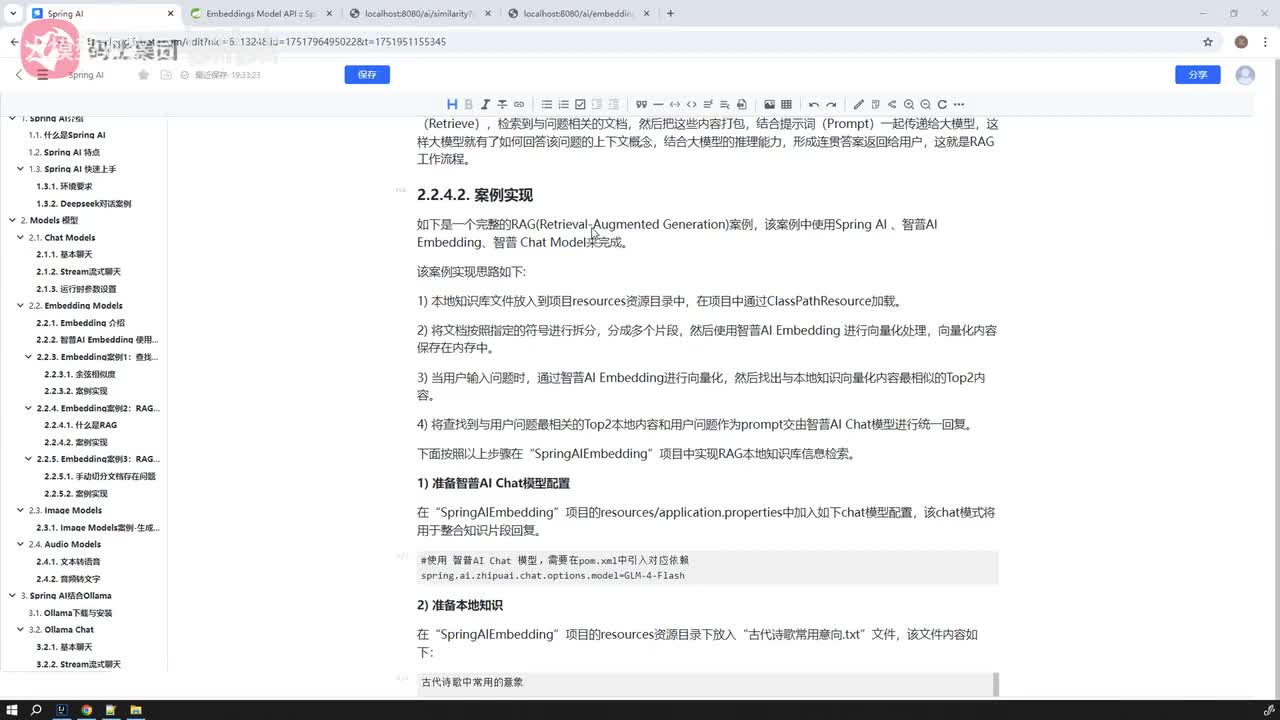
Task: Open the Windows Start menu
Action: click(10, 710)
